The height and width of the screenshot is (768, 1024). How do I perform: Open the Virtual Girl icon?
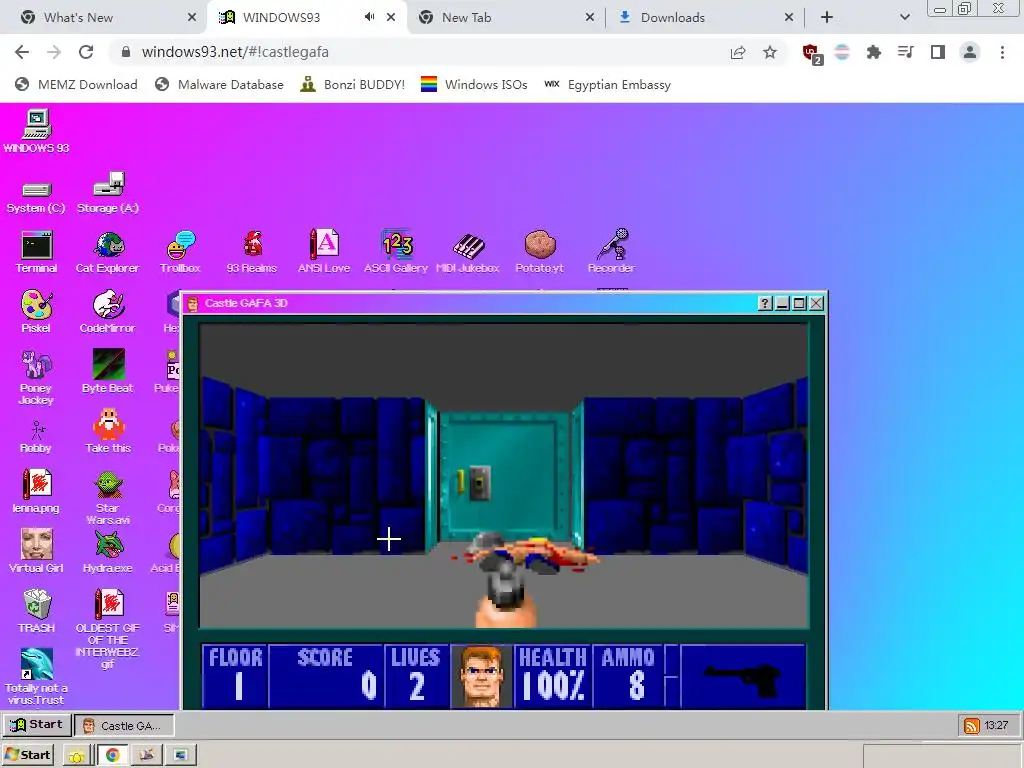[36, 551]
